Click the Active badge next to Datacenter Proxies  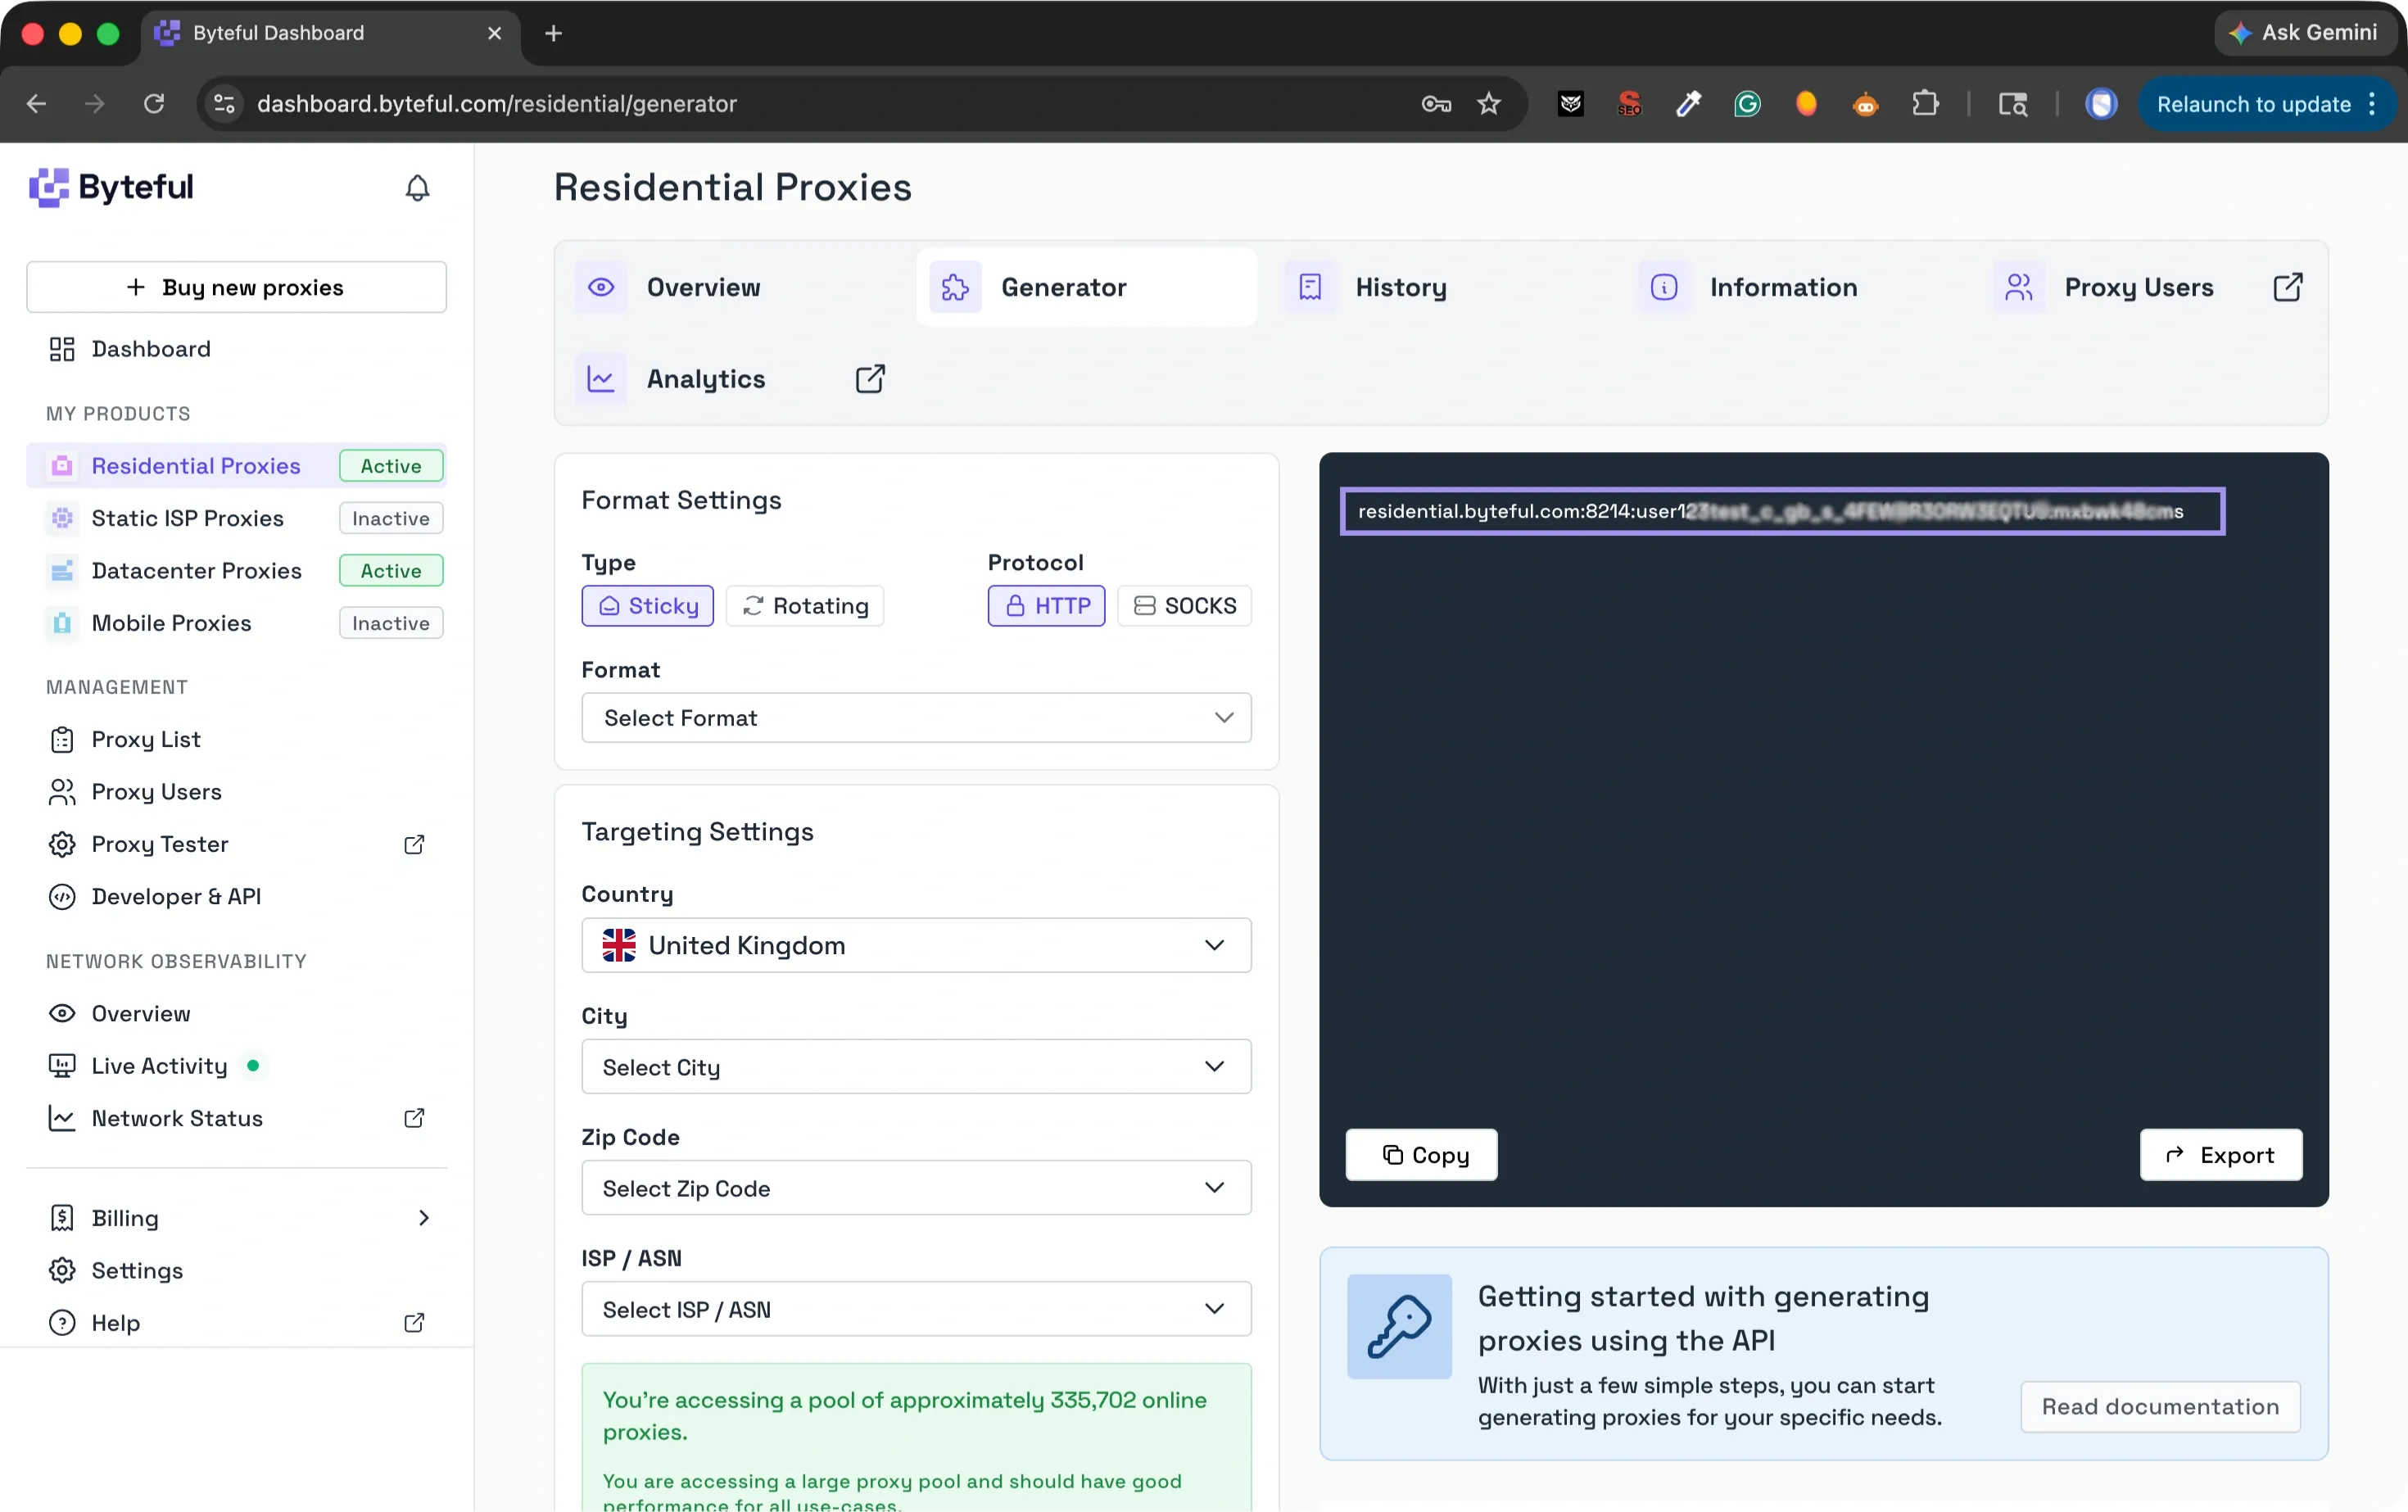(391, 571)
